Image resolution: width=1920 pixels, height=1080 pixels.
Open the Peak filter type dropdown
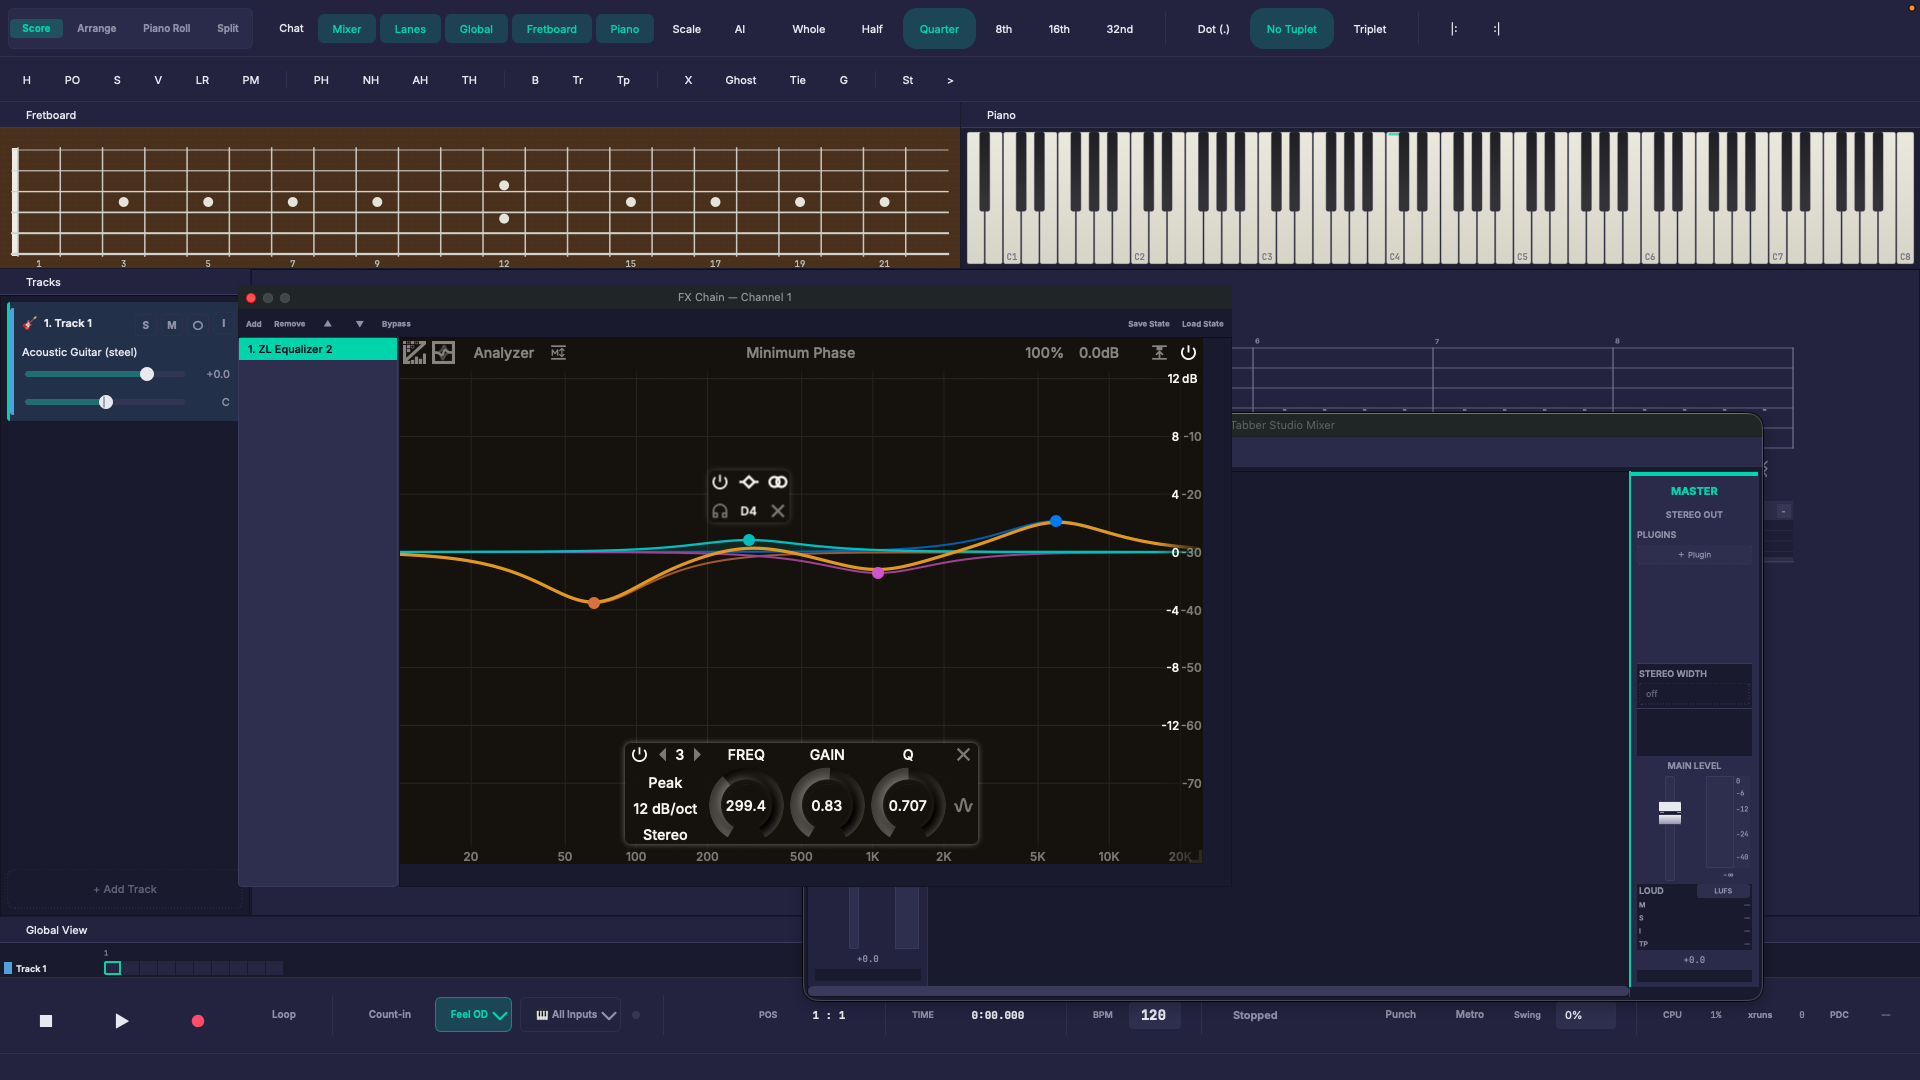[665, 783]
